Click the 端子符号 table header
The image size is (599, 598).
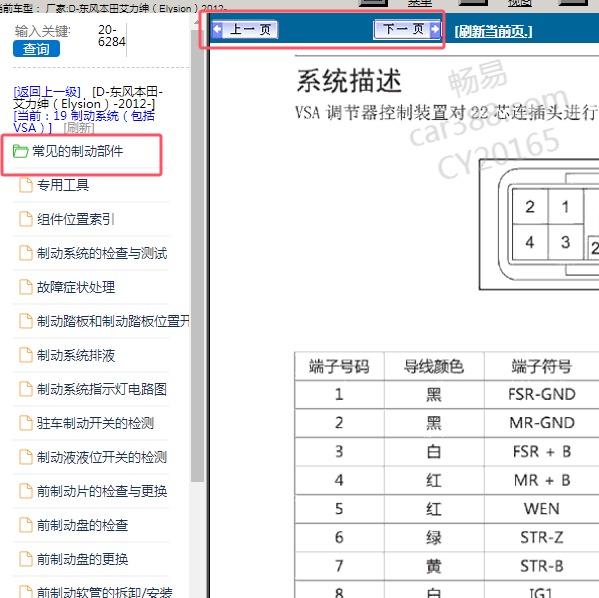tap(542, 367)
